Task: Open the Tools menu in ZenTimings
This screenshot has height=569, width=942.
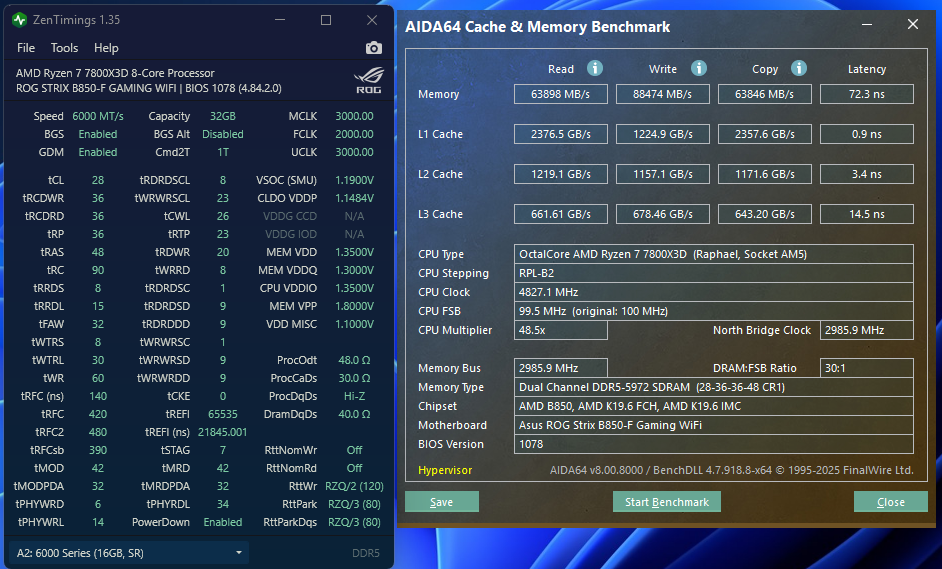Action: click(x=64, y=48)
